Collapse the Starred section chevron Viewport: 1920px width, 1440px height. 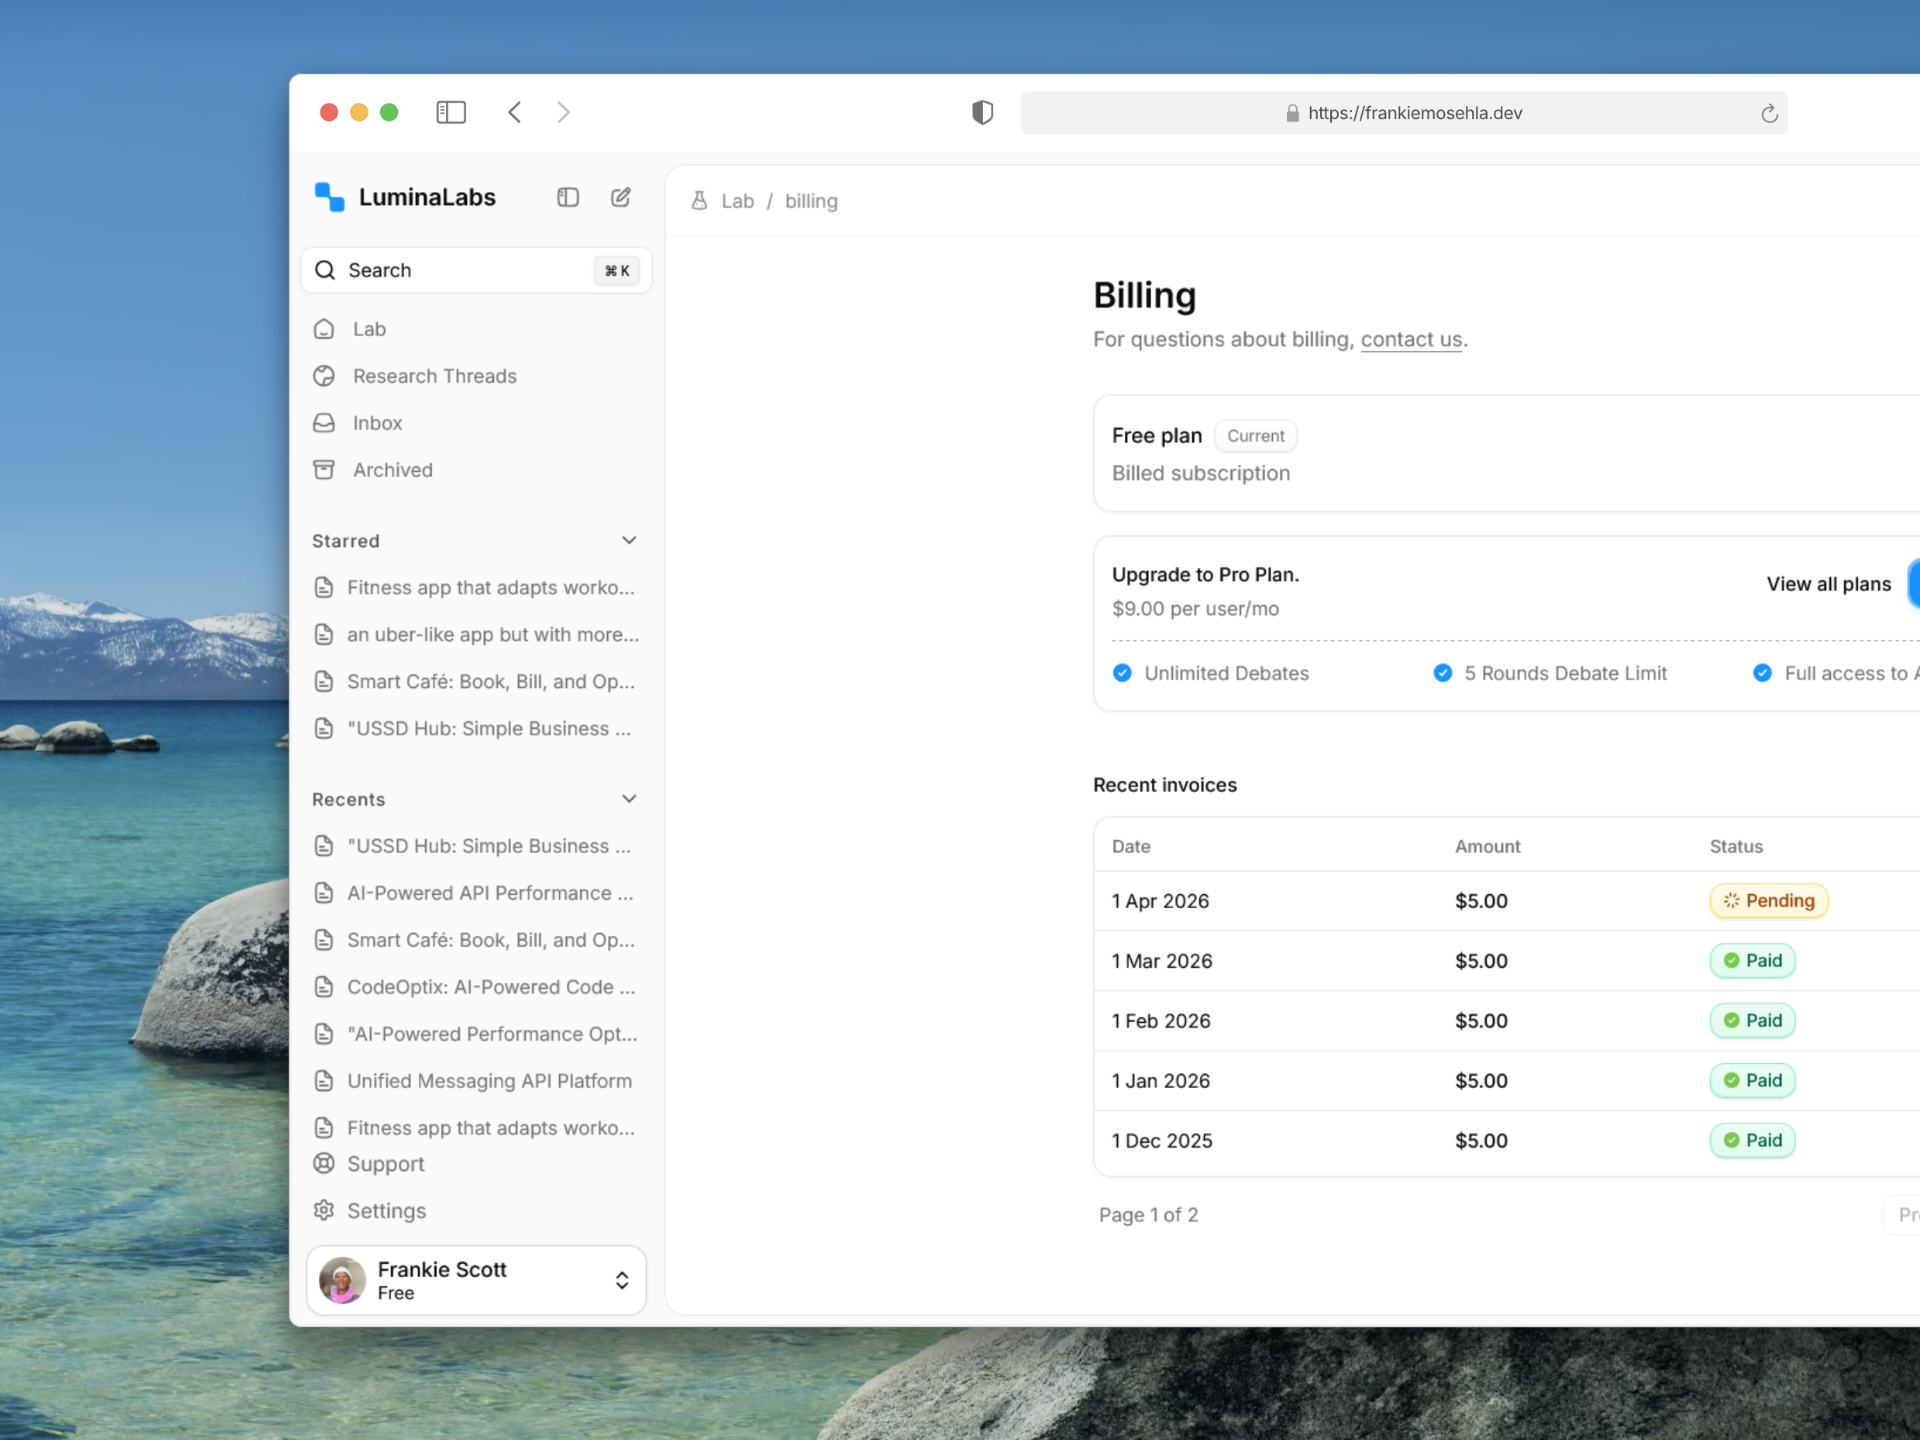click(629, 540)
